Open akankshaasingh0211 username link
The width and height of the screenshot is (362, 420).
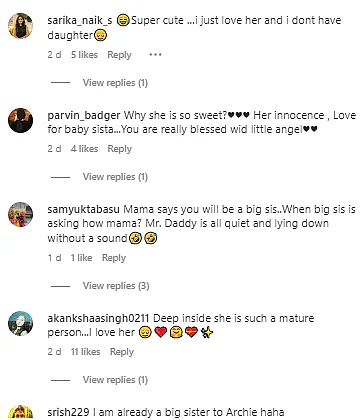tap(98, 318)
